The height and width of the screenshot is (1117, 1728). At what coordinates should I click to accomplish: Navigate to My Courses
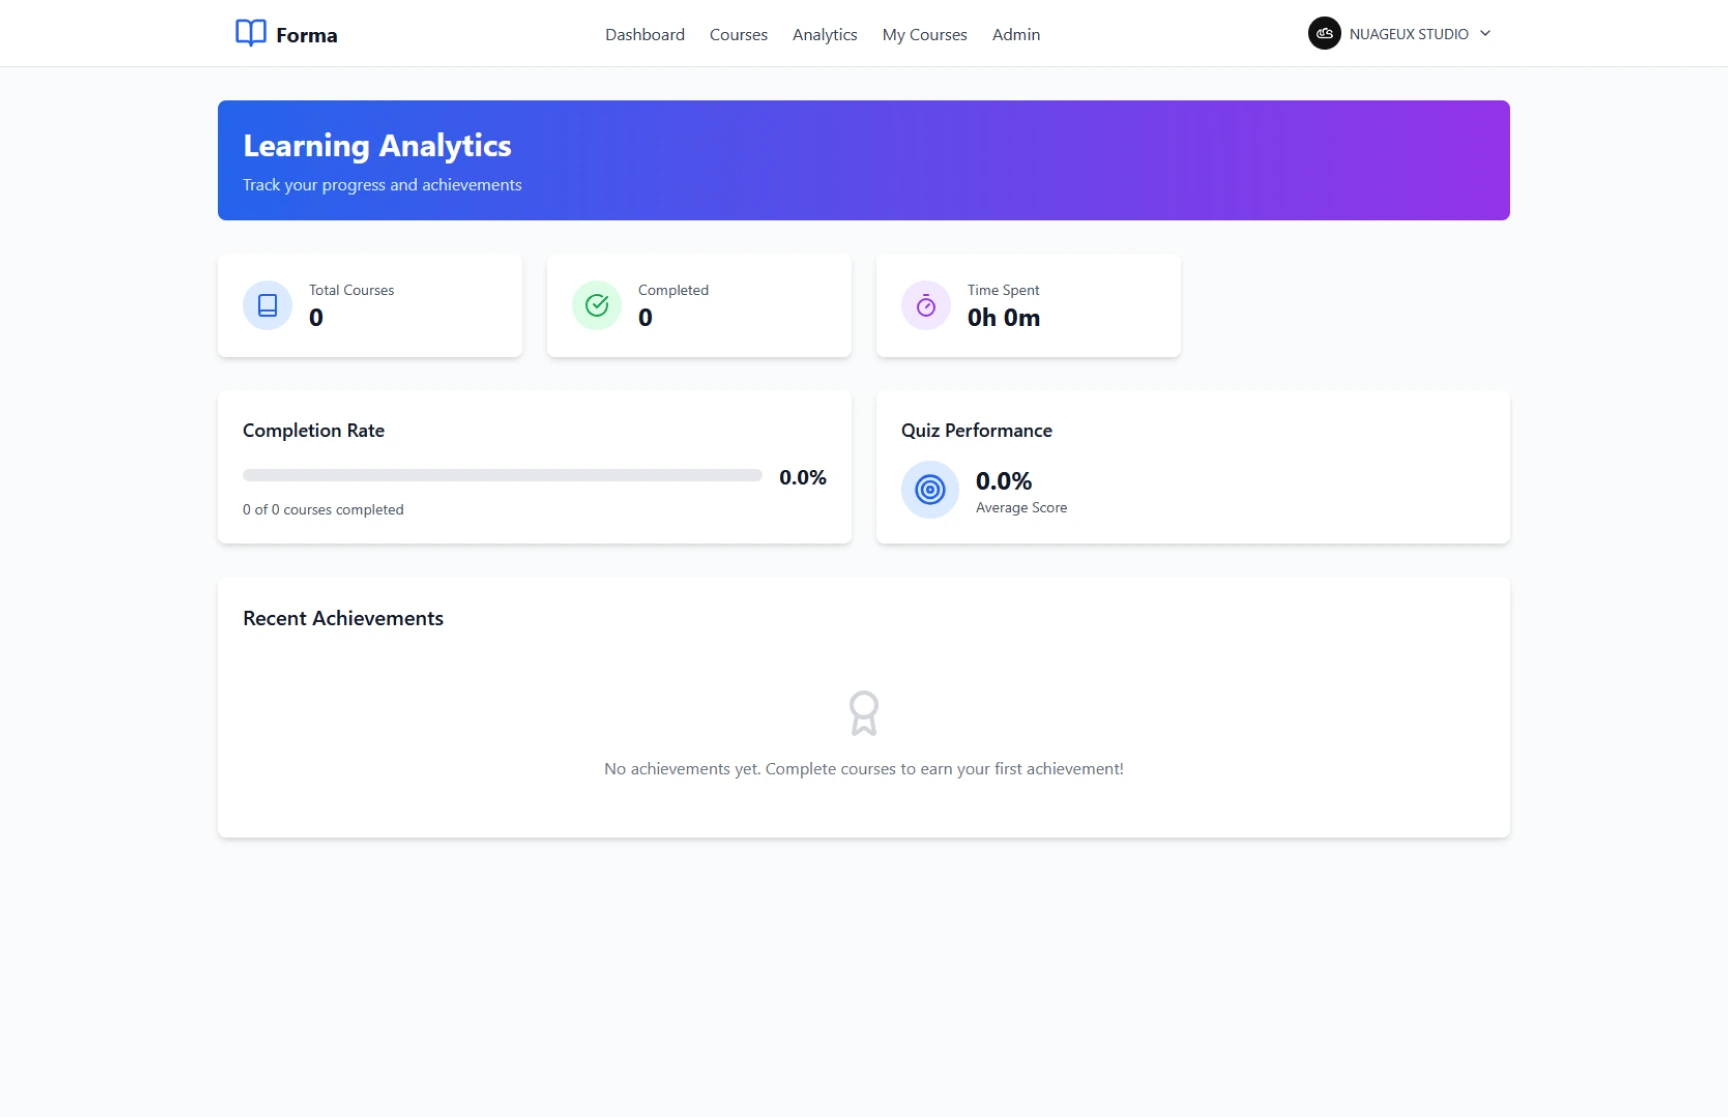click(x=924, y=34)
